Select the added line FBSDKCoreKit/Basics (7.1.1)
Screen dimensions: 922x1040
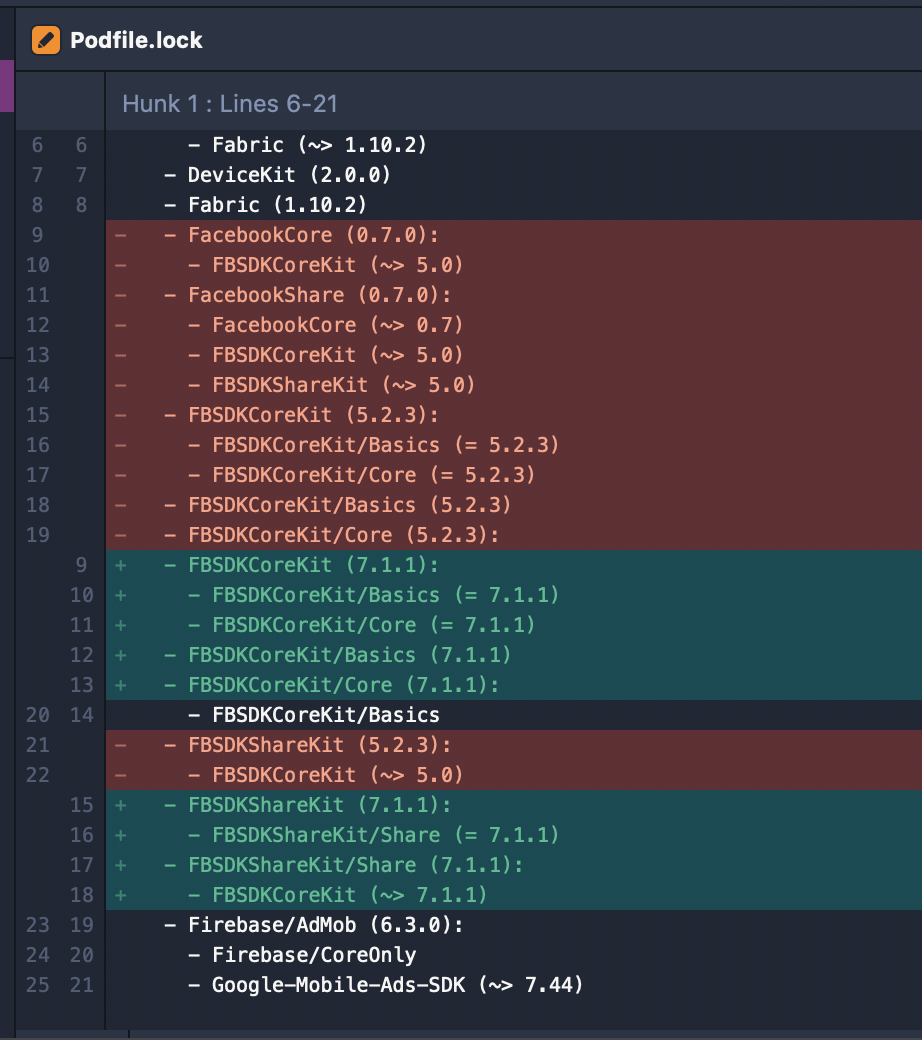tap(513, 655)
